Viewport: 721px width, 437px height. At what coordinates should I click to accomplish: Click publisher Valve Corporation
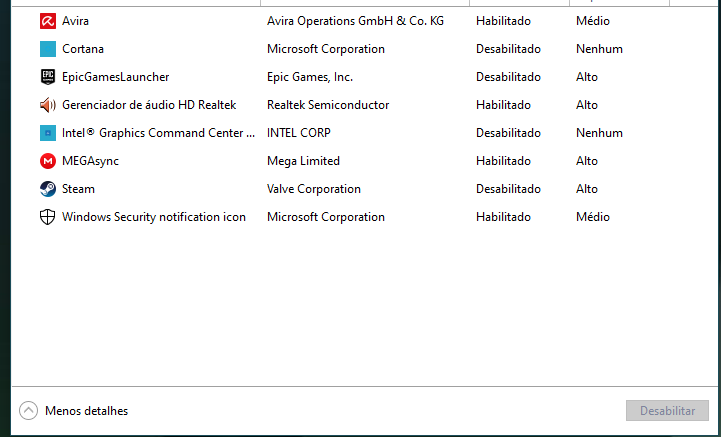[314, 189]
